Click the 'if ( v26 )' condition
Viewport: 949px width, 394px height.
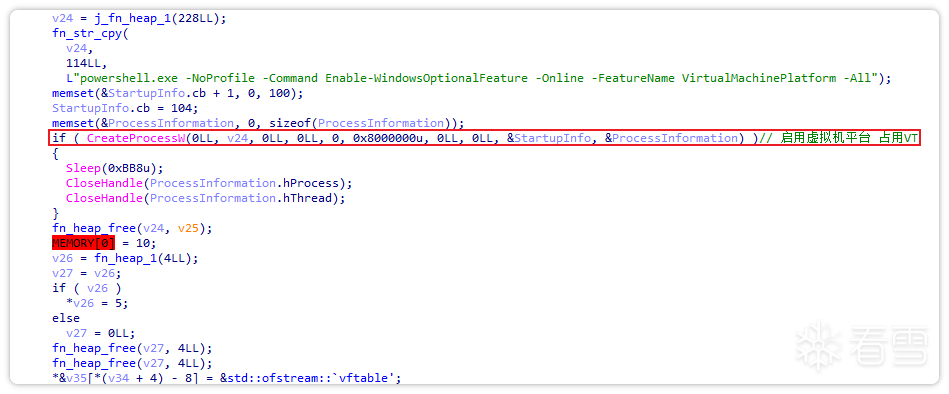click(87, 288)
